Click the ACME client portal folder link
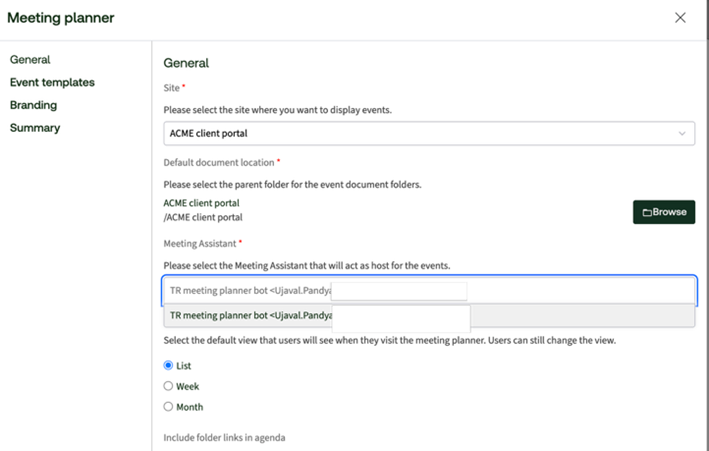 tap(201, 203)
